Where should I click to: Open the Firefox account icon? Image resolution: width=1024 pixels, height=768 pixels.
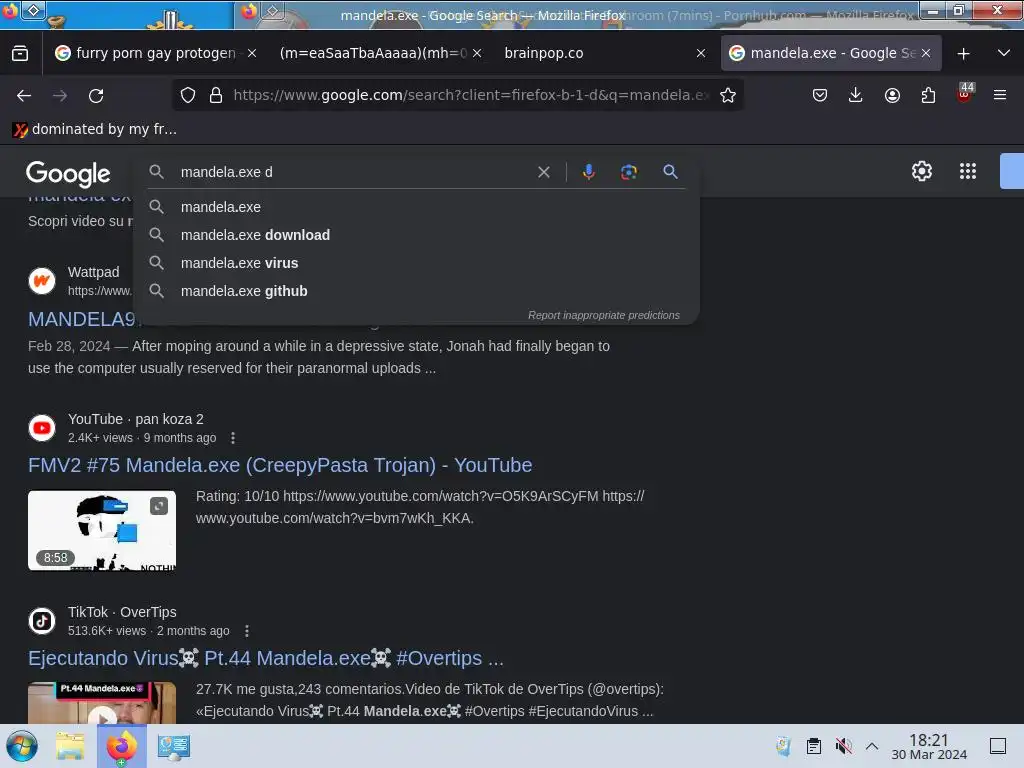892,95
